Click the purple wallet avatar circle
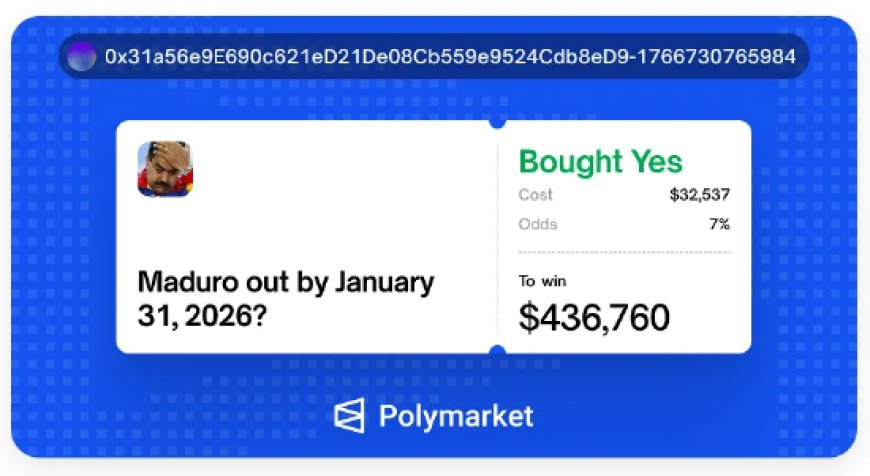Viewport: 870px width, 476px height. pyautogui.click(x=81, y=56)
